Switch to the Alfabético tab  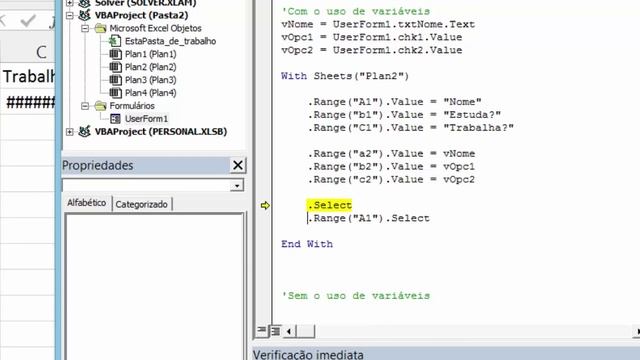87,203
